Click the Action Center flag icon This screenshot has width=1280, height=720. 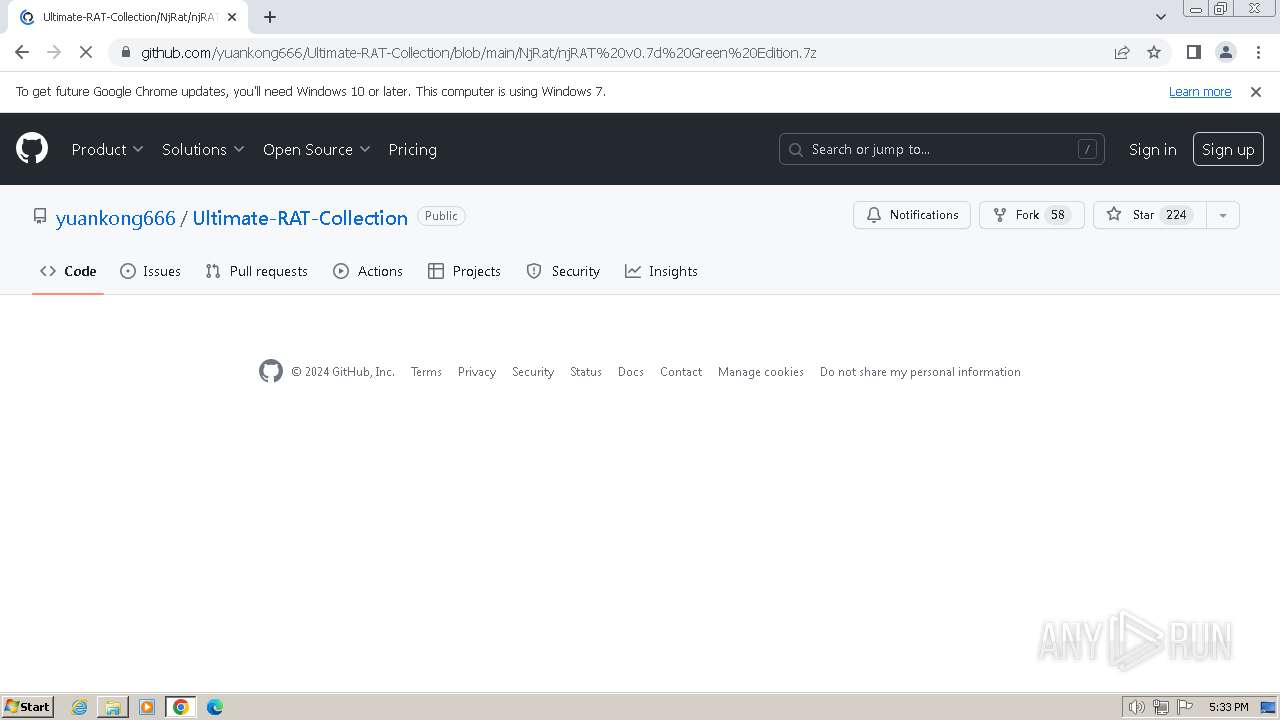pos(1185,707)
